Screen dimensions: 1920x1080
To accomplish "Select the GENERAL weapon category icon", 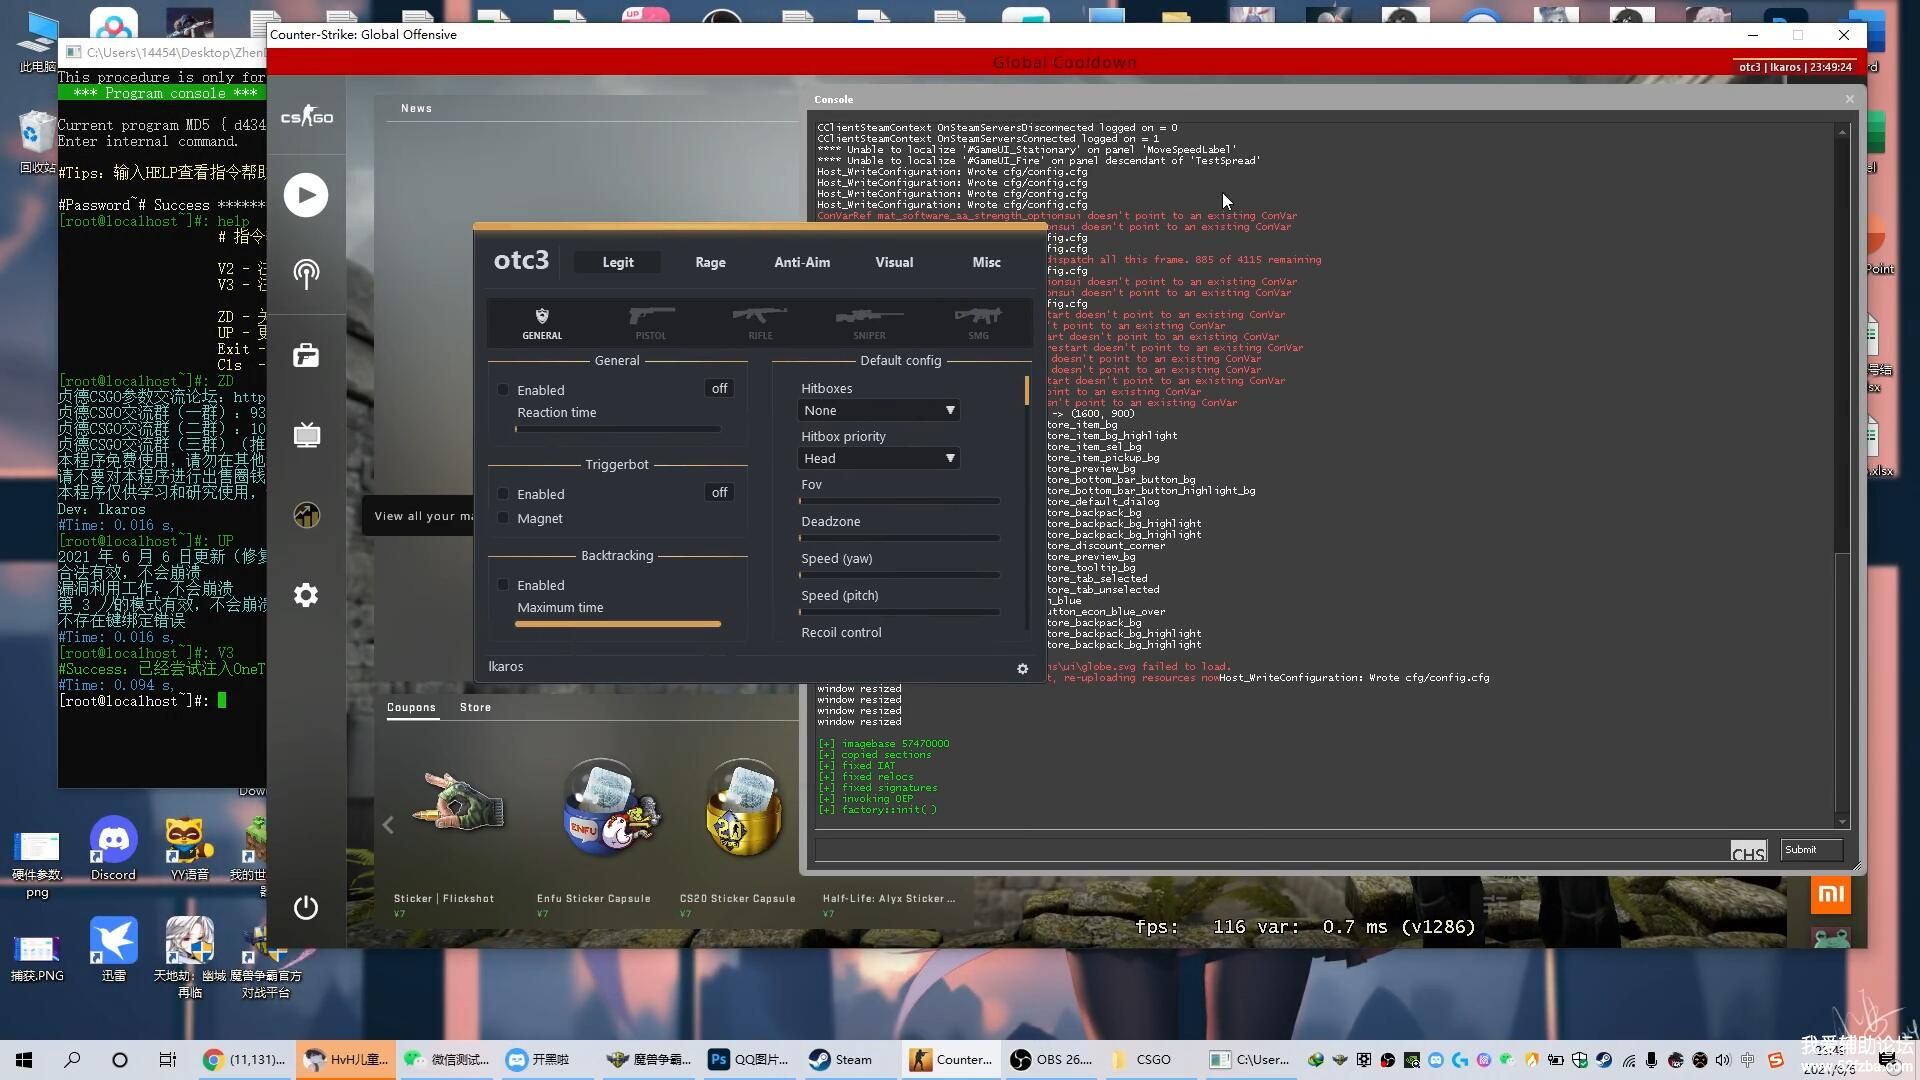I will pyautogui.click(x=542, y=323).
